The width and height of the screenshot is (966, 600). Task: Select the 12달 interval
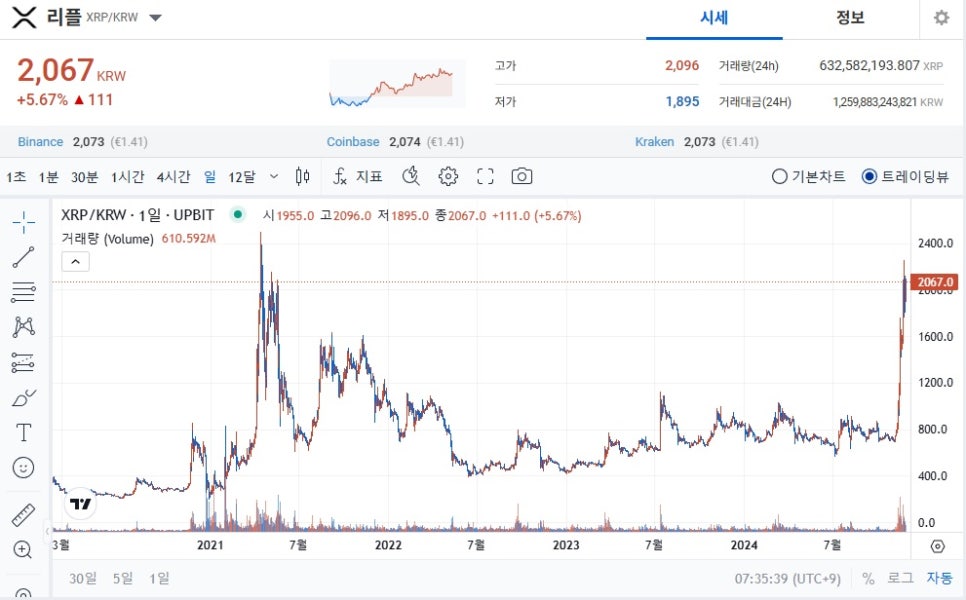pos(242,177)
